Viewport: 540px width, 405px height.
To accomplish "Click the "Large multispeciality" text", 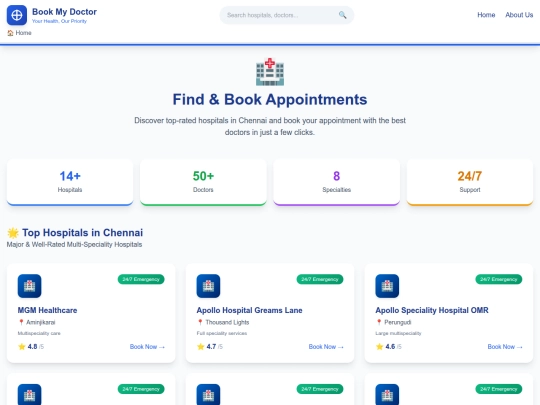I will tap(398, 333).
